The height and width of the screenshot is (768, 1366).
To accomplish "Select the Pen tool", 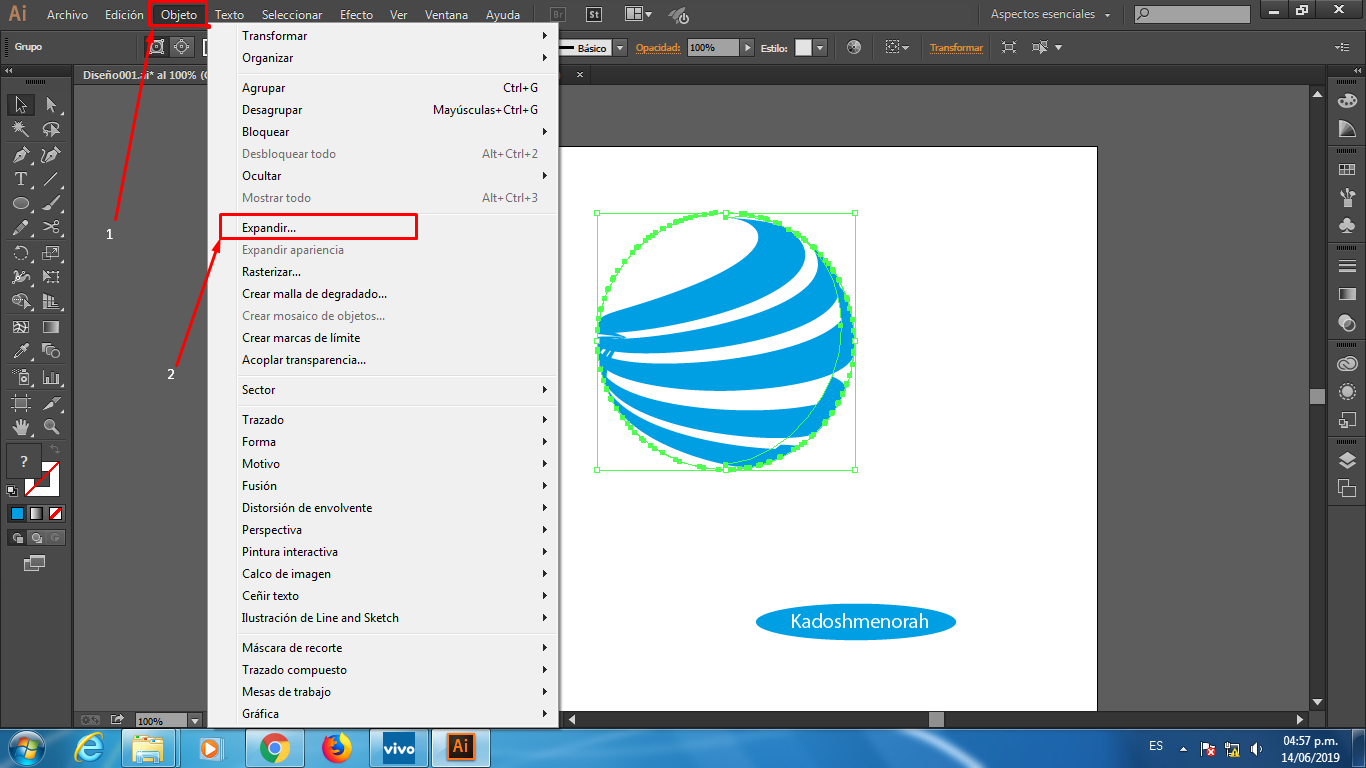I will tap(21, 155).
